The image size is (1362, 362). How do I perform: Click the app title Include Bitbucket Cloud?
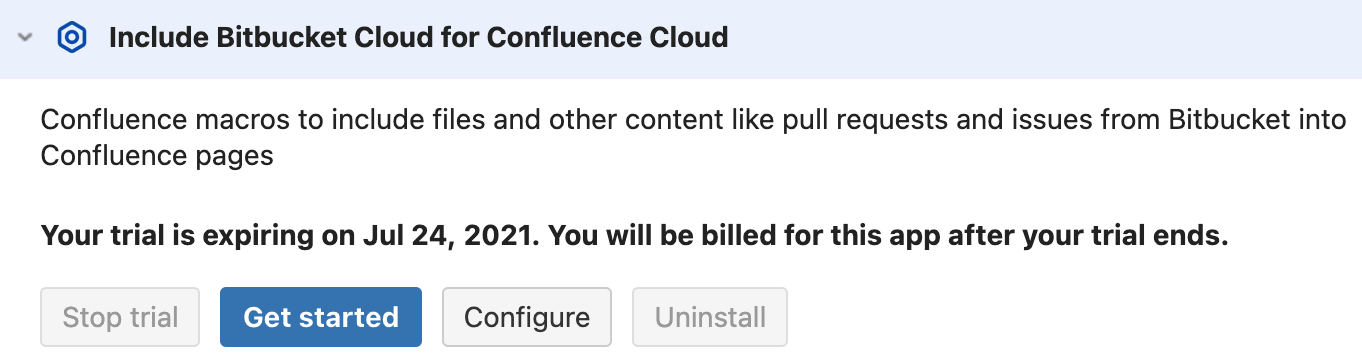coord(418,38)
